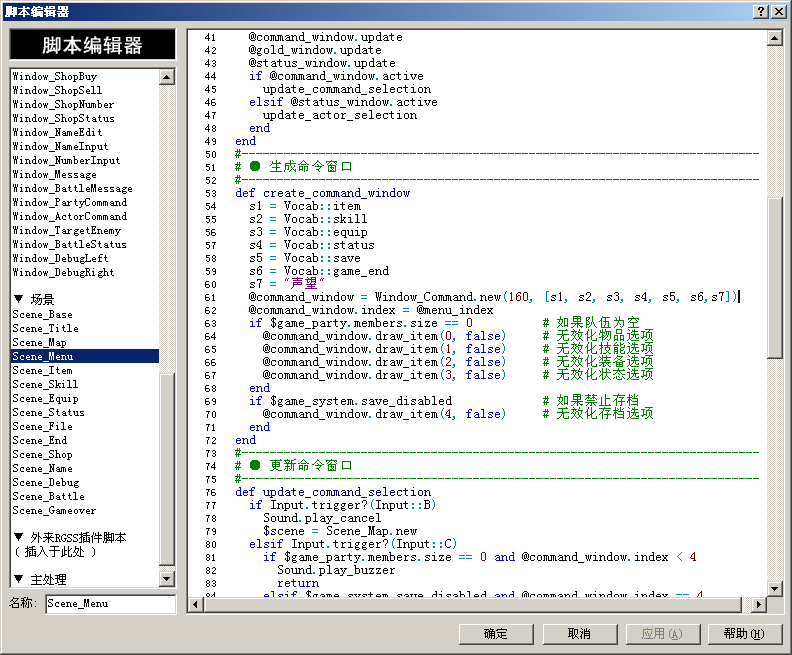Click the '声望' string on line 60

coord(304,284)
